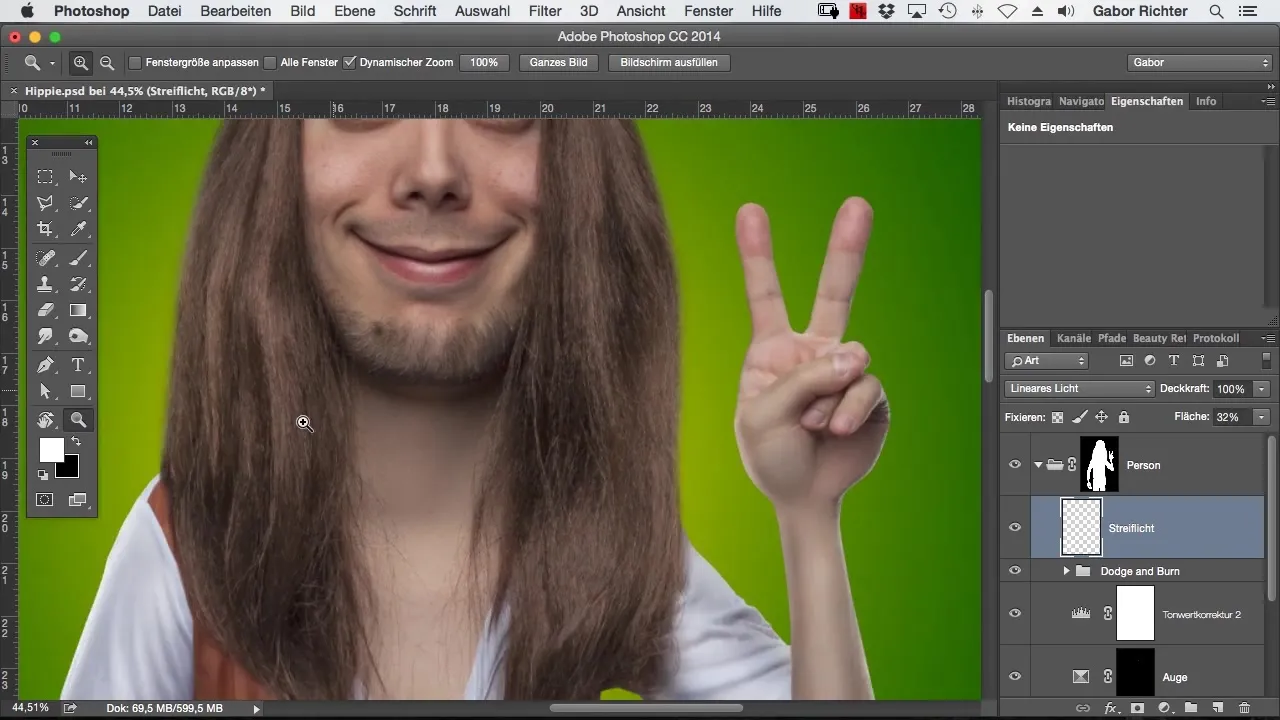
Task: Select the Zoom tool in toolbox
Action: point(78,420)
